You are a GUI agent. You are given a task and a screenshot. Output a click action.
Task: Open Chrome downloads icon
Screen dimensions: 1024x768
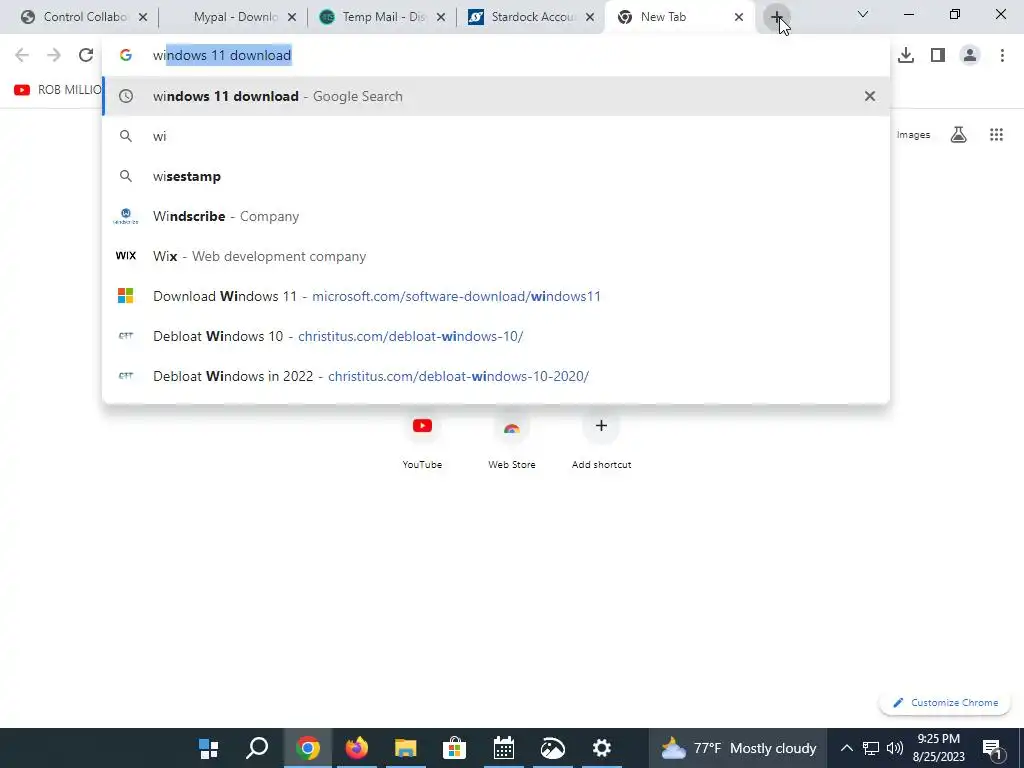pyautogui.click(x=906, y=56)
